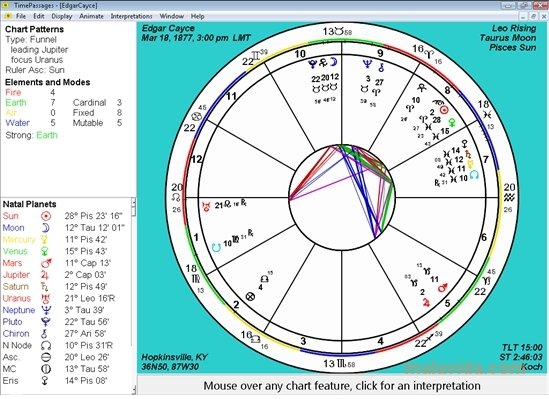Click the cyan North Node glyph in house 7
This screenshot has width=549, height=399.
(474, 175)
